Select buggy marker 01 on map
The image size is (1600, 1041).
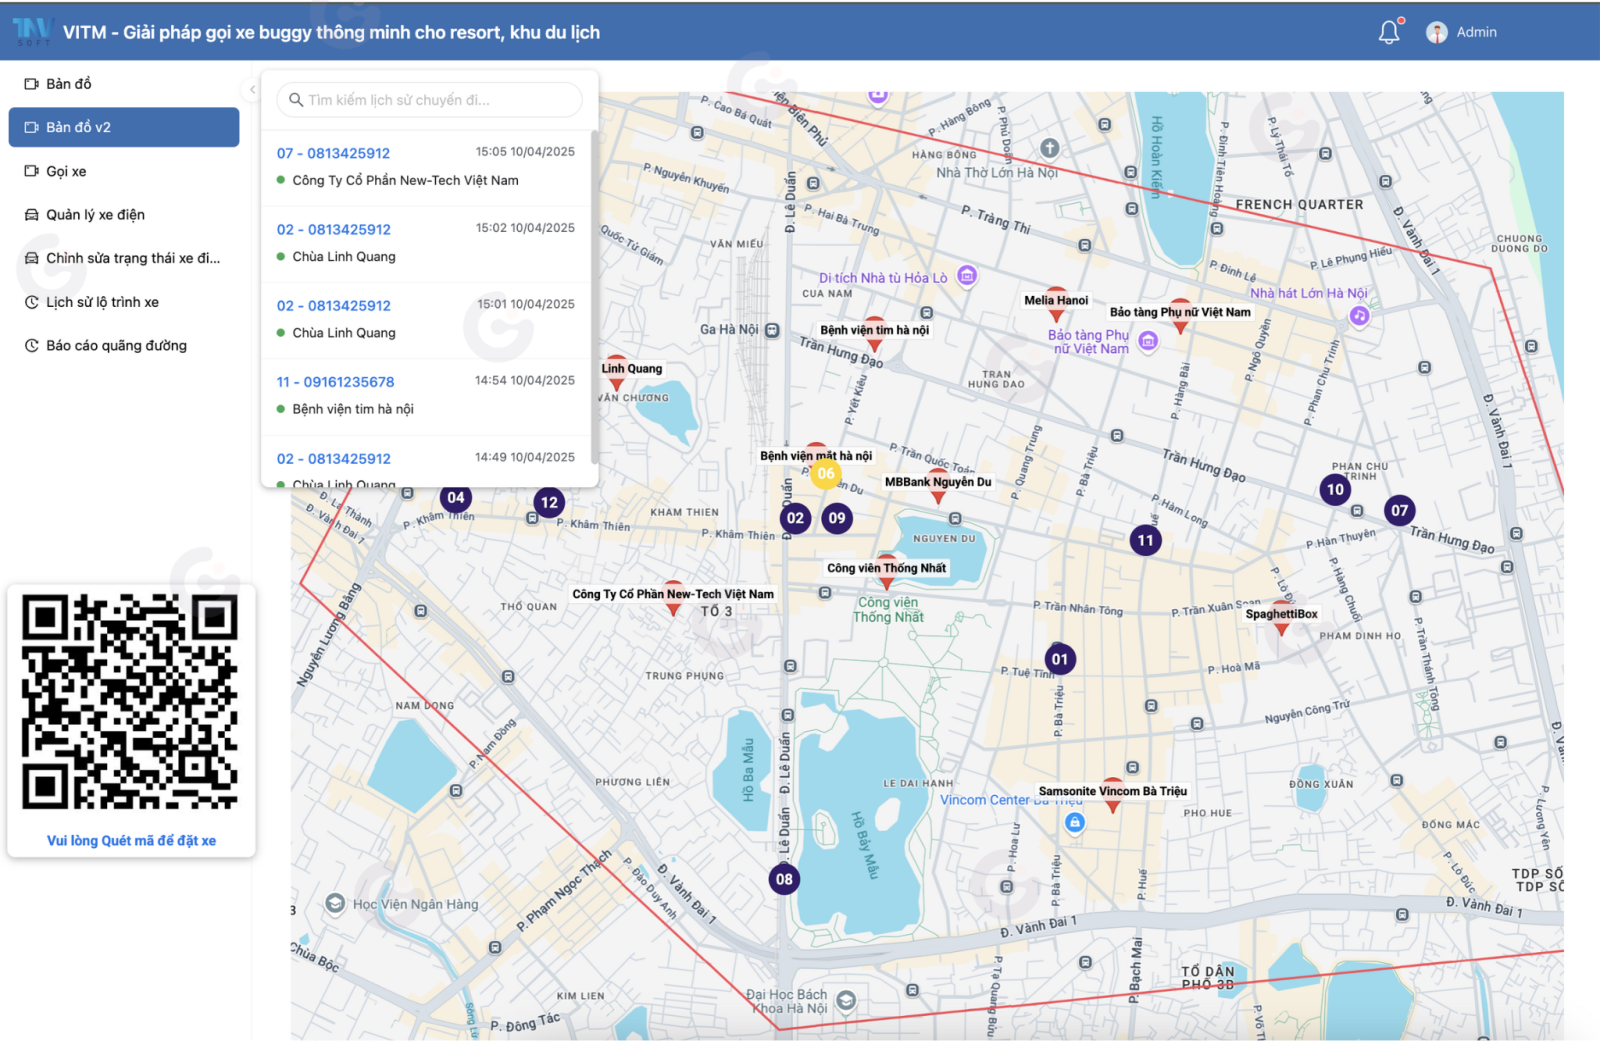(1060, 659)
